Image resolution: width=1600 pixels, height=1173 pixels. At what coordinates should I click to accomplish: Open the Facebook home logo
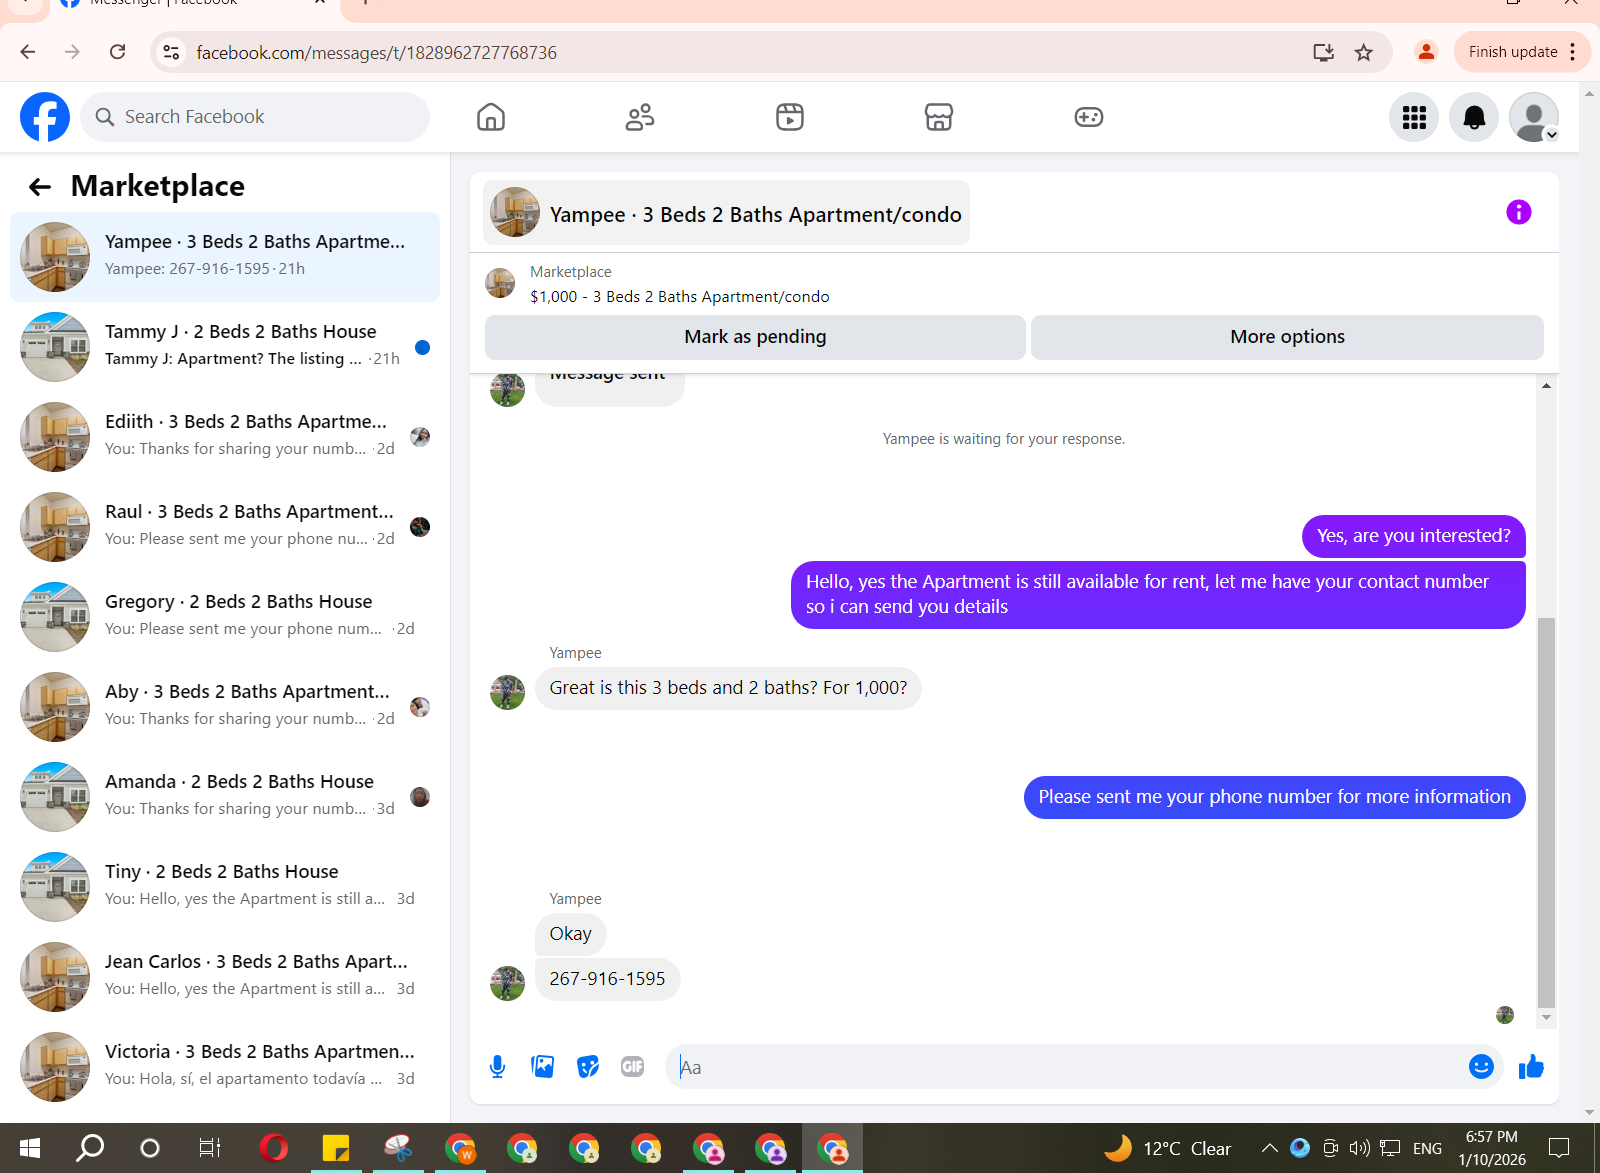click(x=45, y=117)
